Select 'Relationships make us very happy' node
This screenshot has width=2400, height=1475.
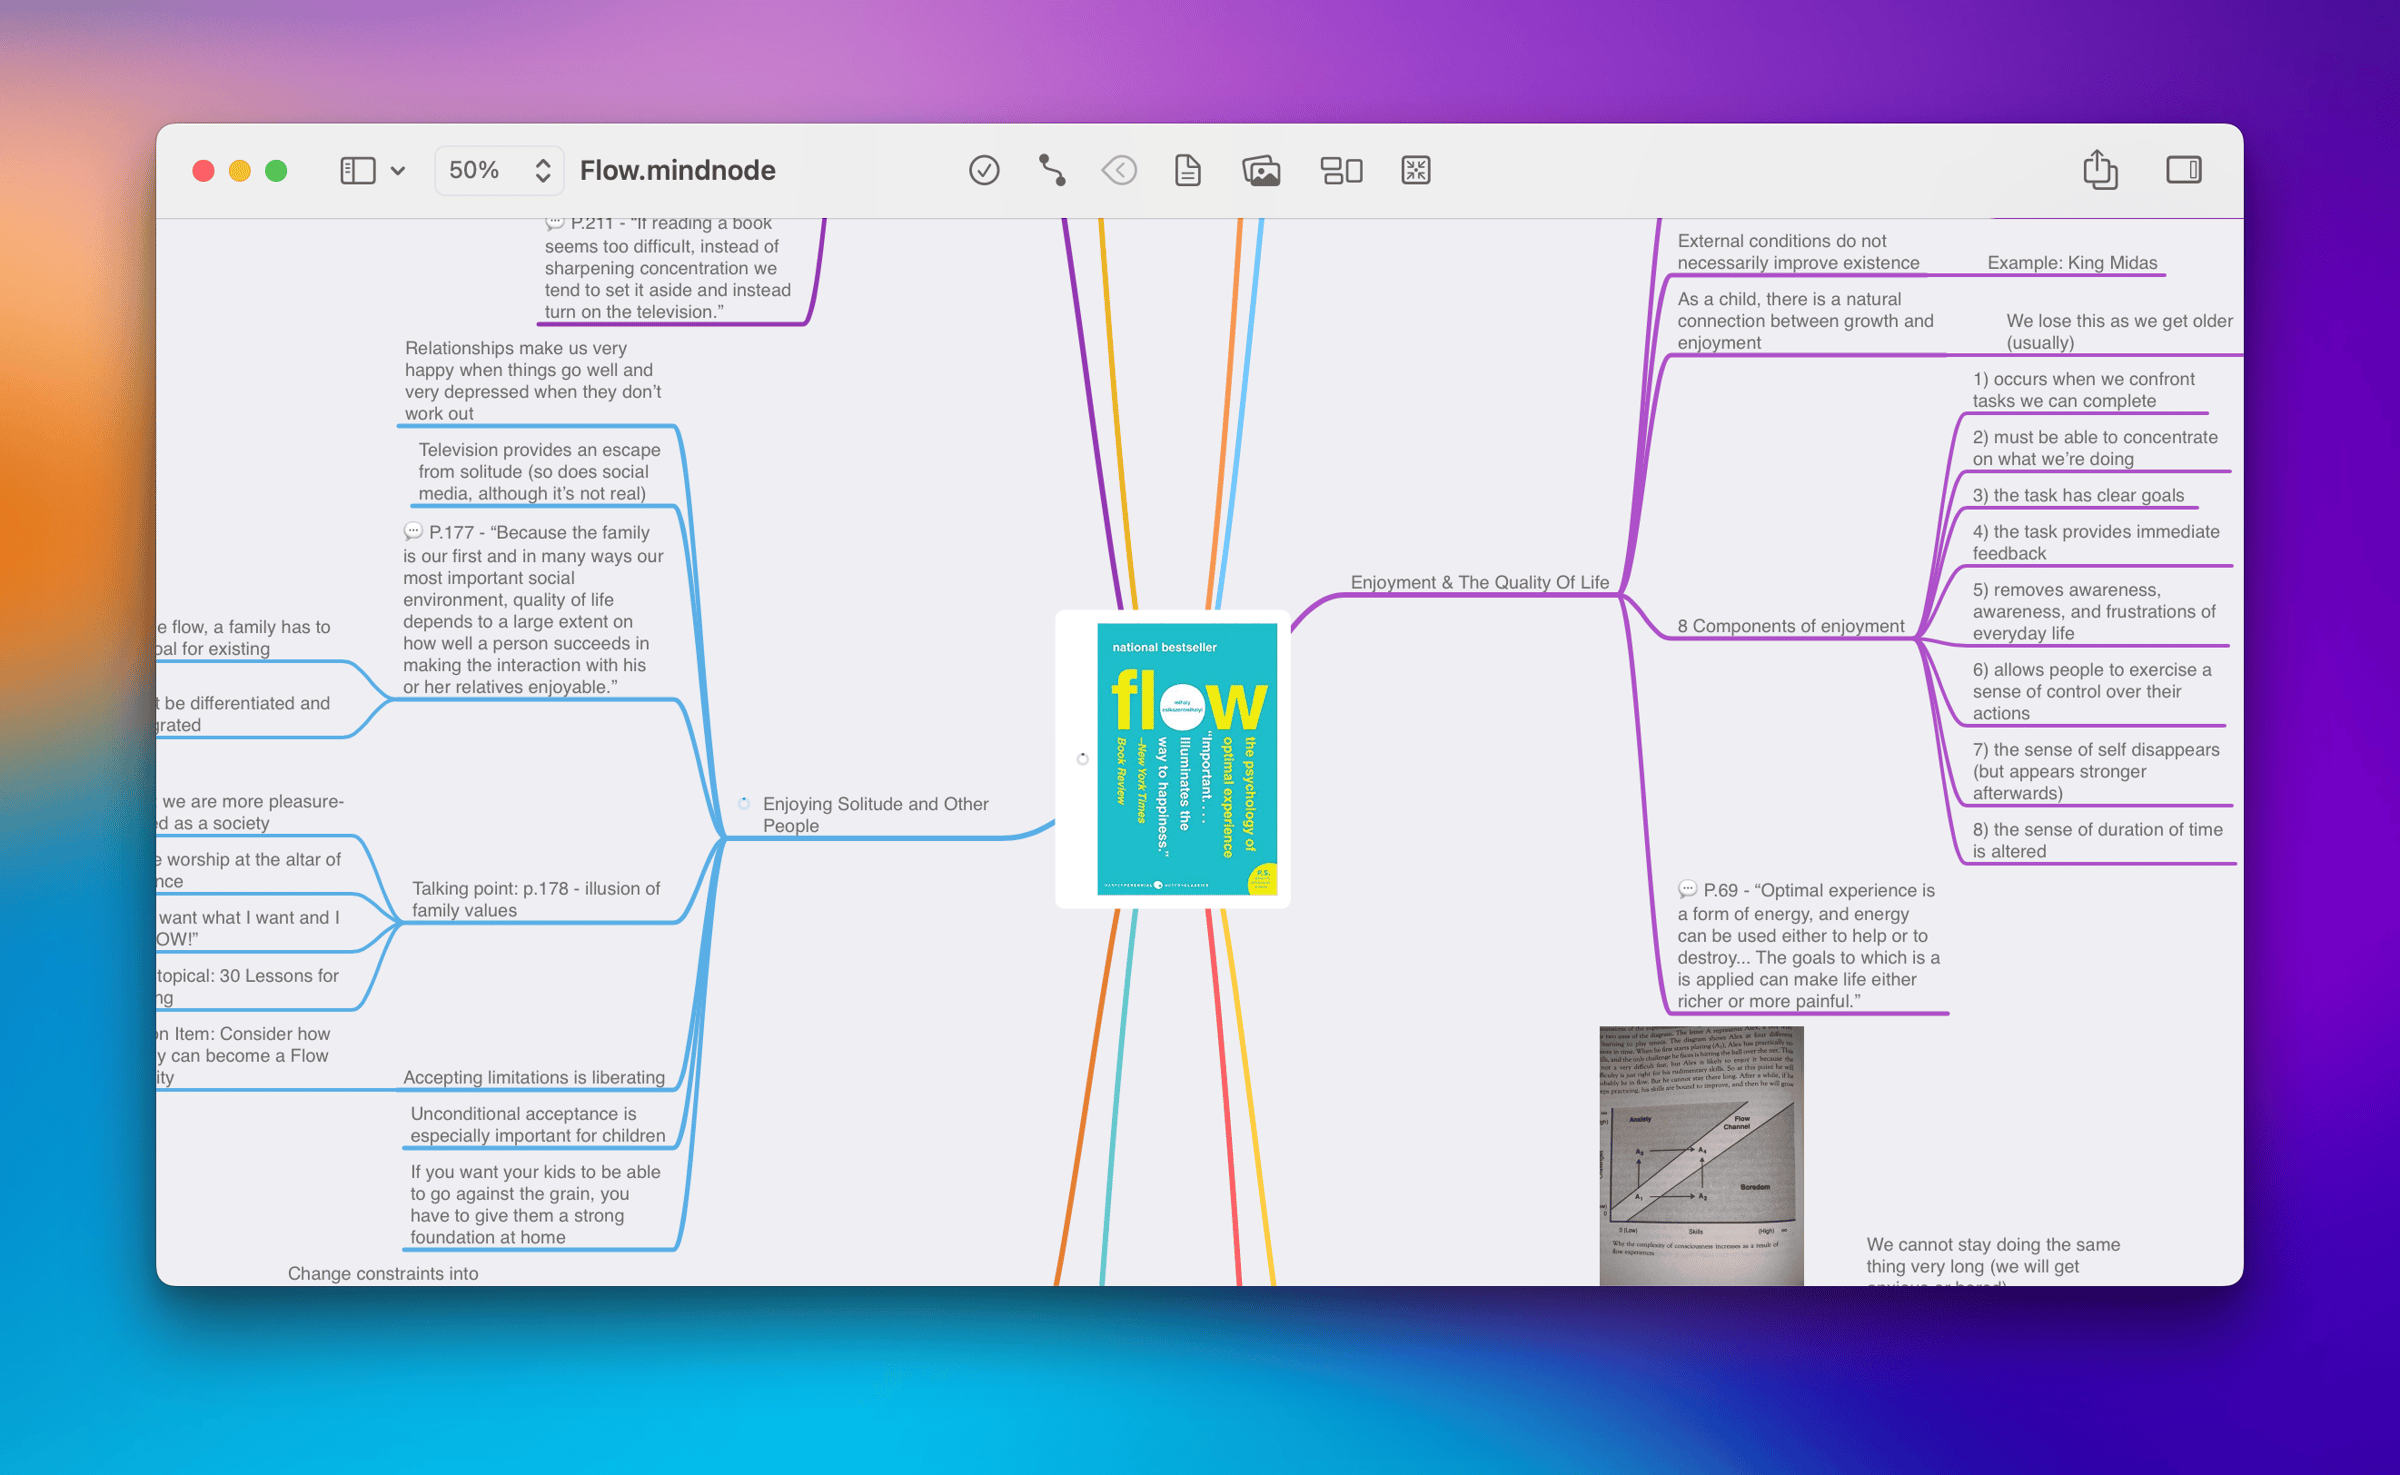click(532, 380)
